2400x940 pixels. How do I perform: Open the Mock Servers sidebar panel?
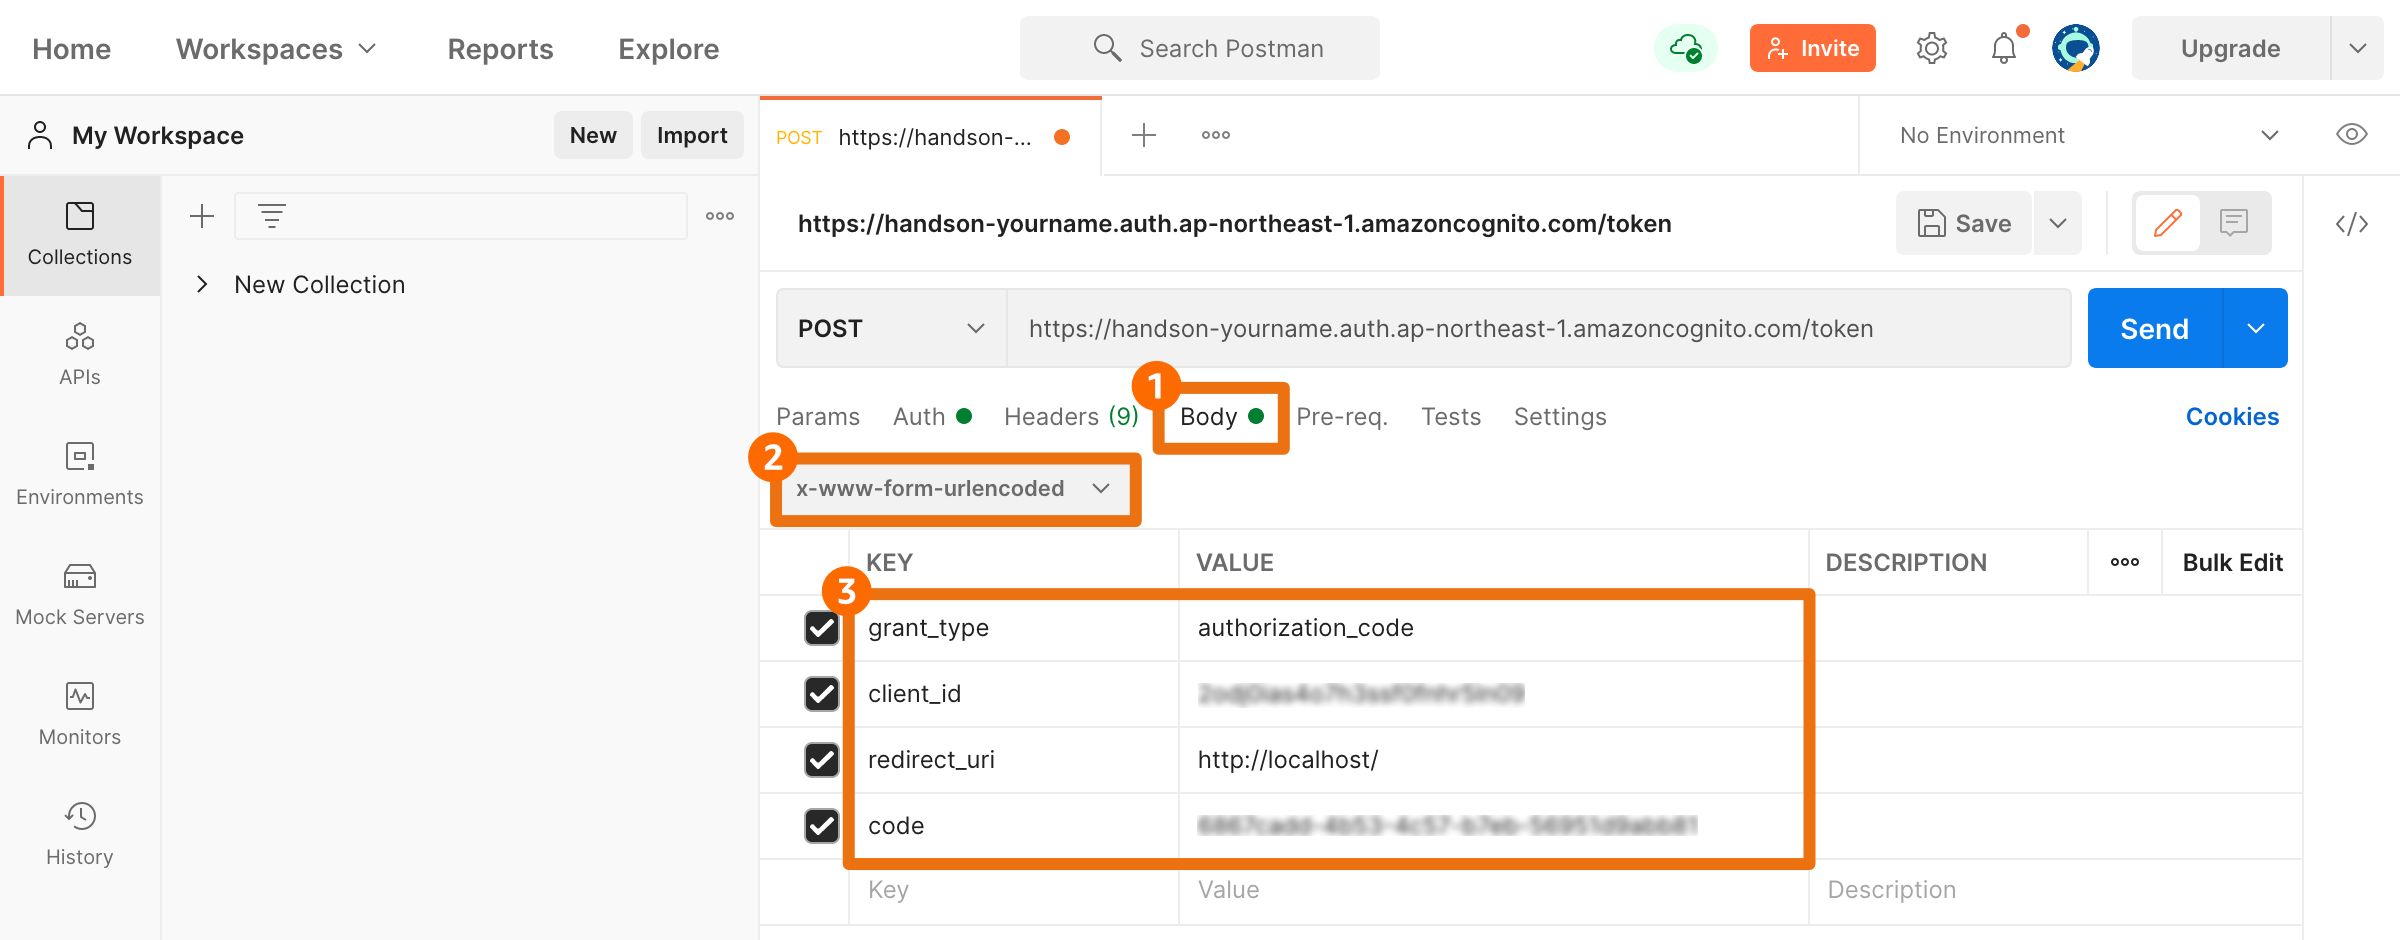[80, 595]
